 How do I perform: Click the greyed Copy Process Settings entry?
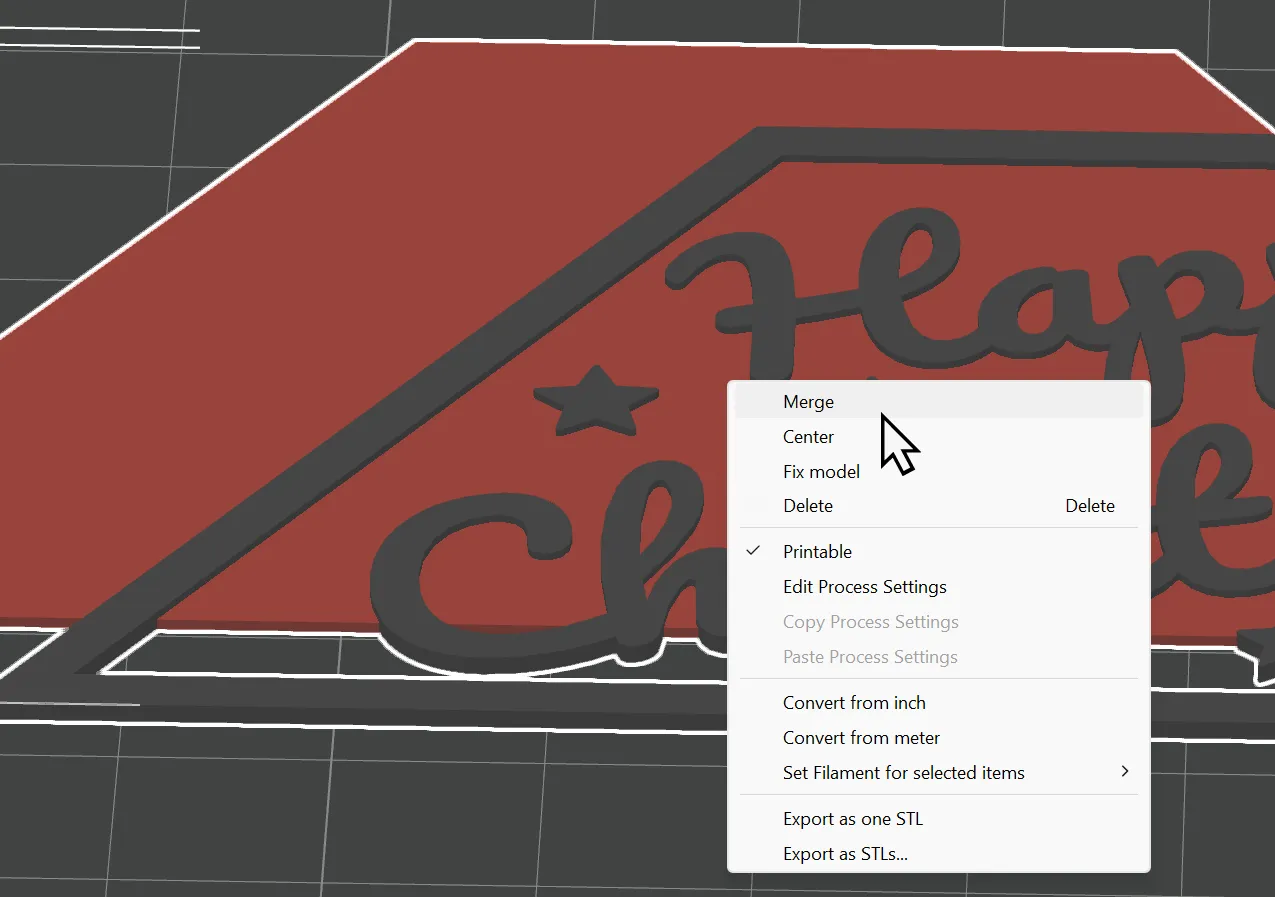(x=939, y=622)
